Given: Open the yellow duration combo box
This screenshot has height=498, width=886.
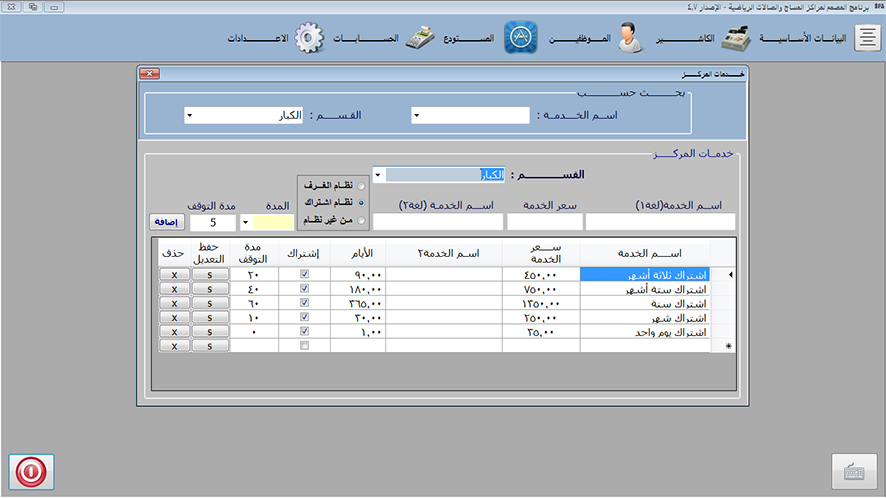Looking at the screenshot, I should coord(246,222).
